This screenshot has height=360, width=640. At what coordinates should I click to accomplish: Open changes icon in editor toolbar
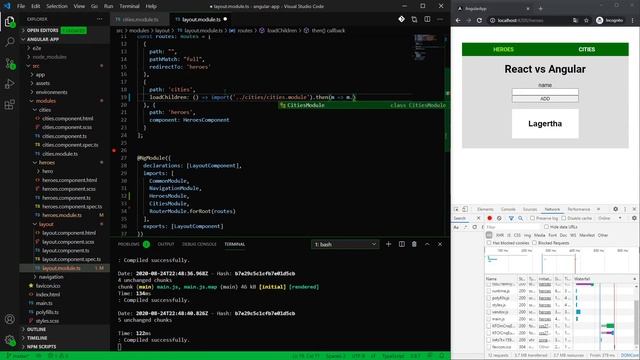point(414,19)
